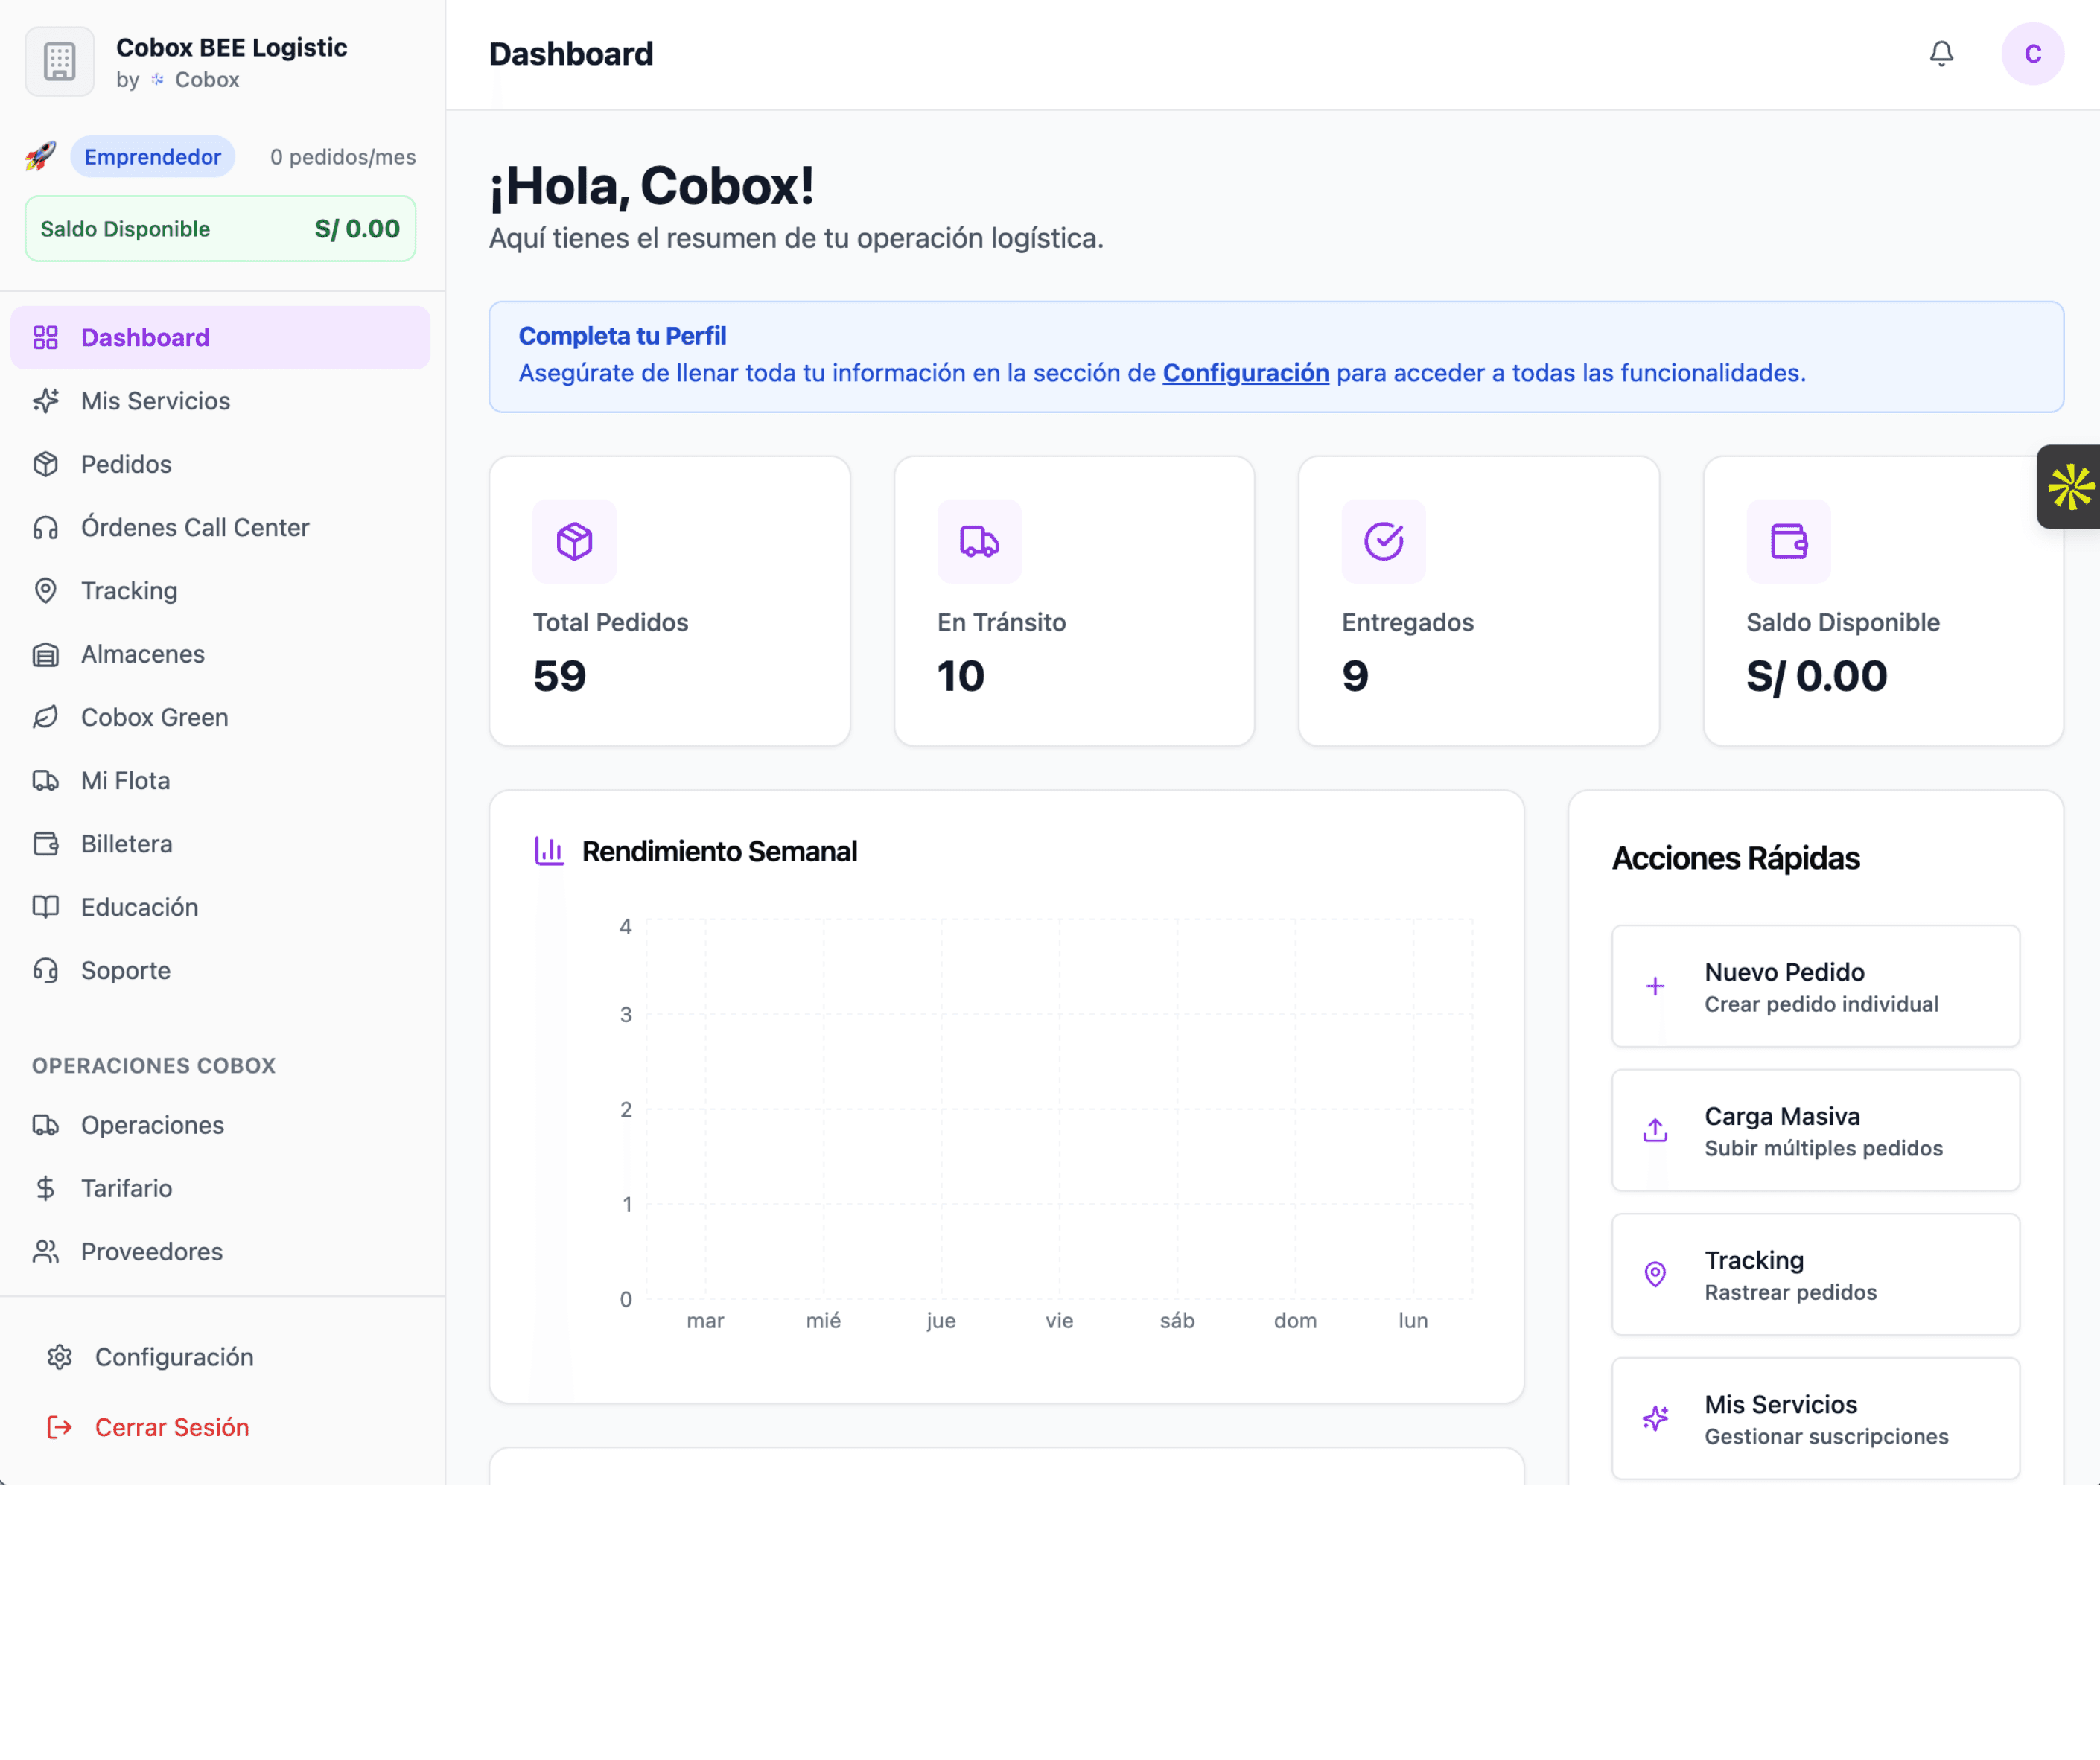Viewport: 2100px width, 1760px height.
Task: Click the Emprendedor plan badge
Action: (x=152, y=156)
